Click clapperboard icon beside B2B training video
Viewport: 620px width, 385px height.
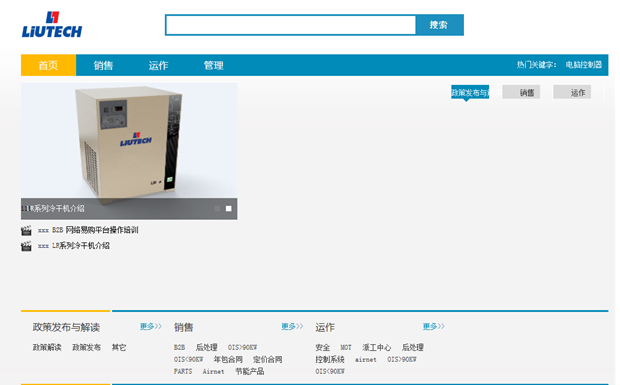click(26, 230)
